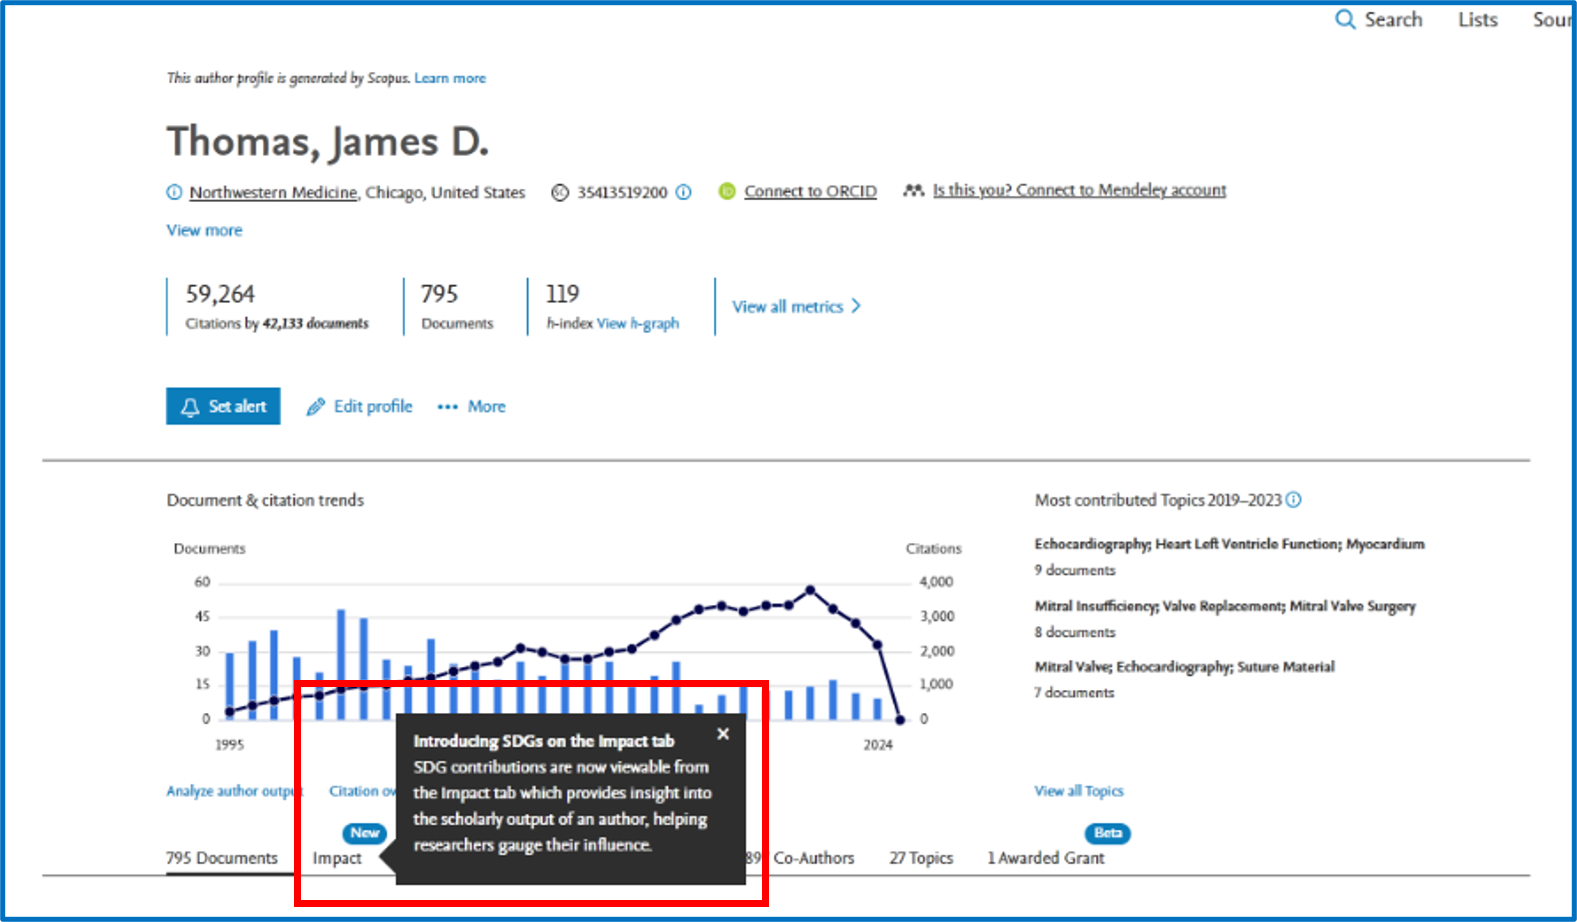
Task: Switch to the 1 Awarded Grant tab
Action: [x=1046, y=858]
